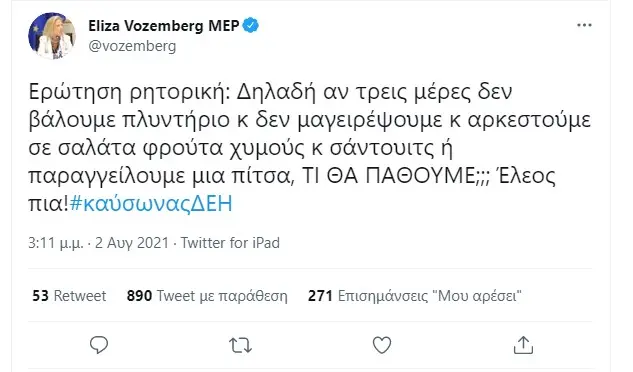
Task: Retweet using the arrows icon
Action: pos(240,346)
